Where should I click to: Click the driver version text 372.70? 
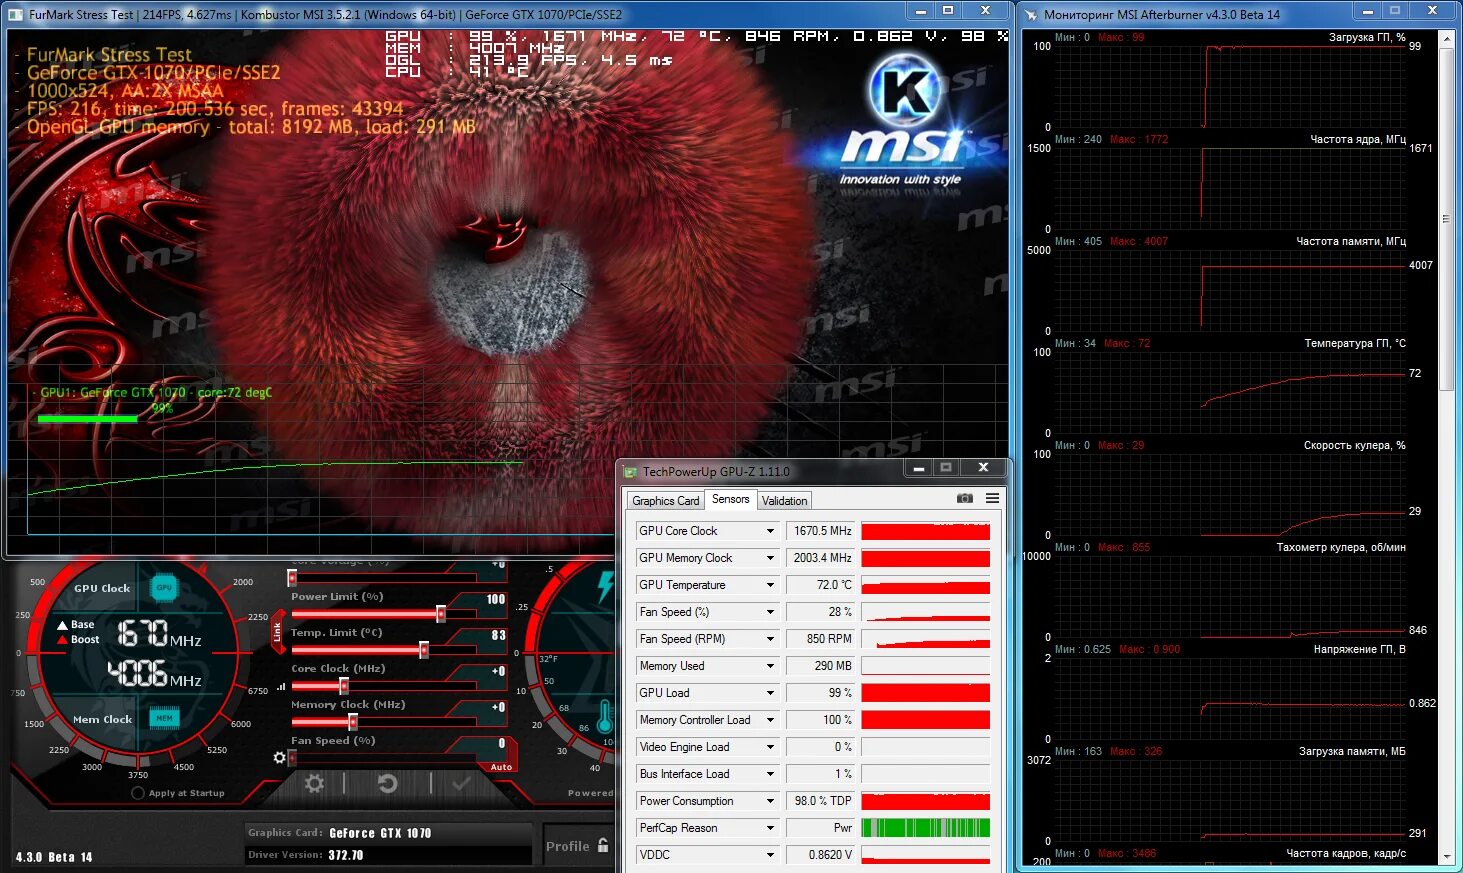point(346,855)
